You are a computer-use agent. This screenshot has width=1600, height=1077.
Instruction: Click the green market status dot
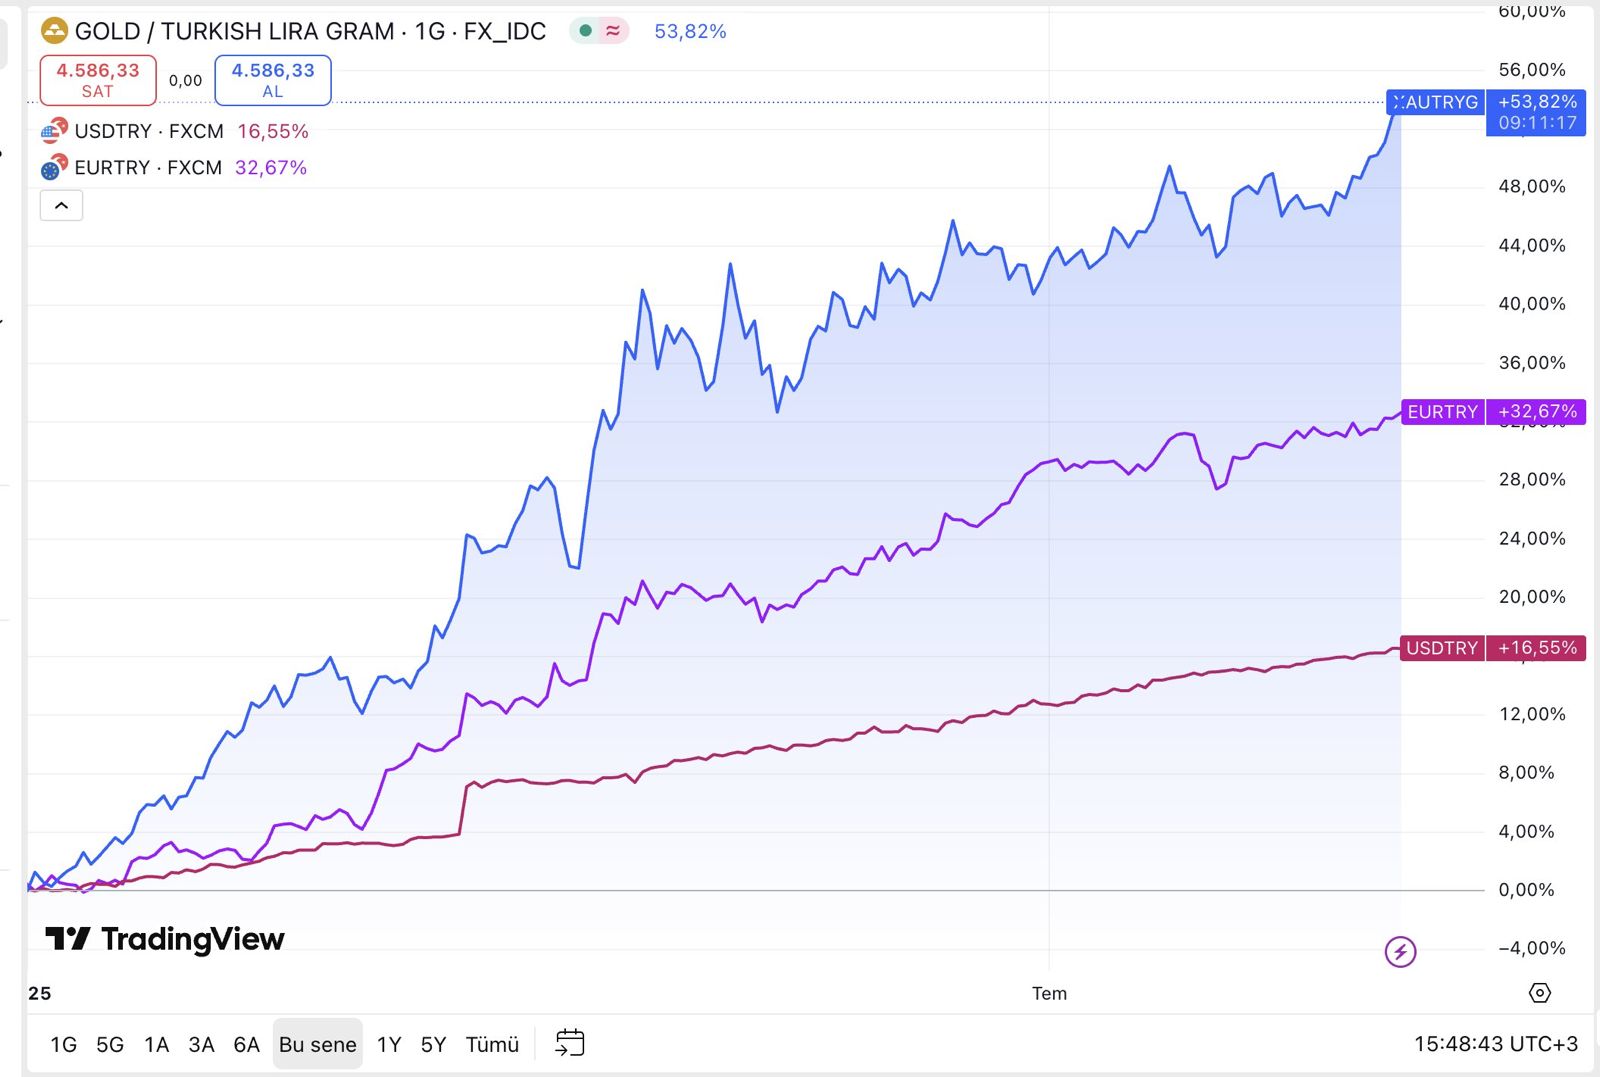tap(586, 31)
